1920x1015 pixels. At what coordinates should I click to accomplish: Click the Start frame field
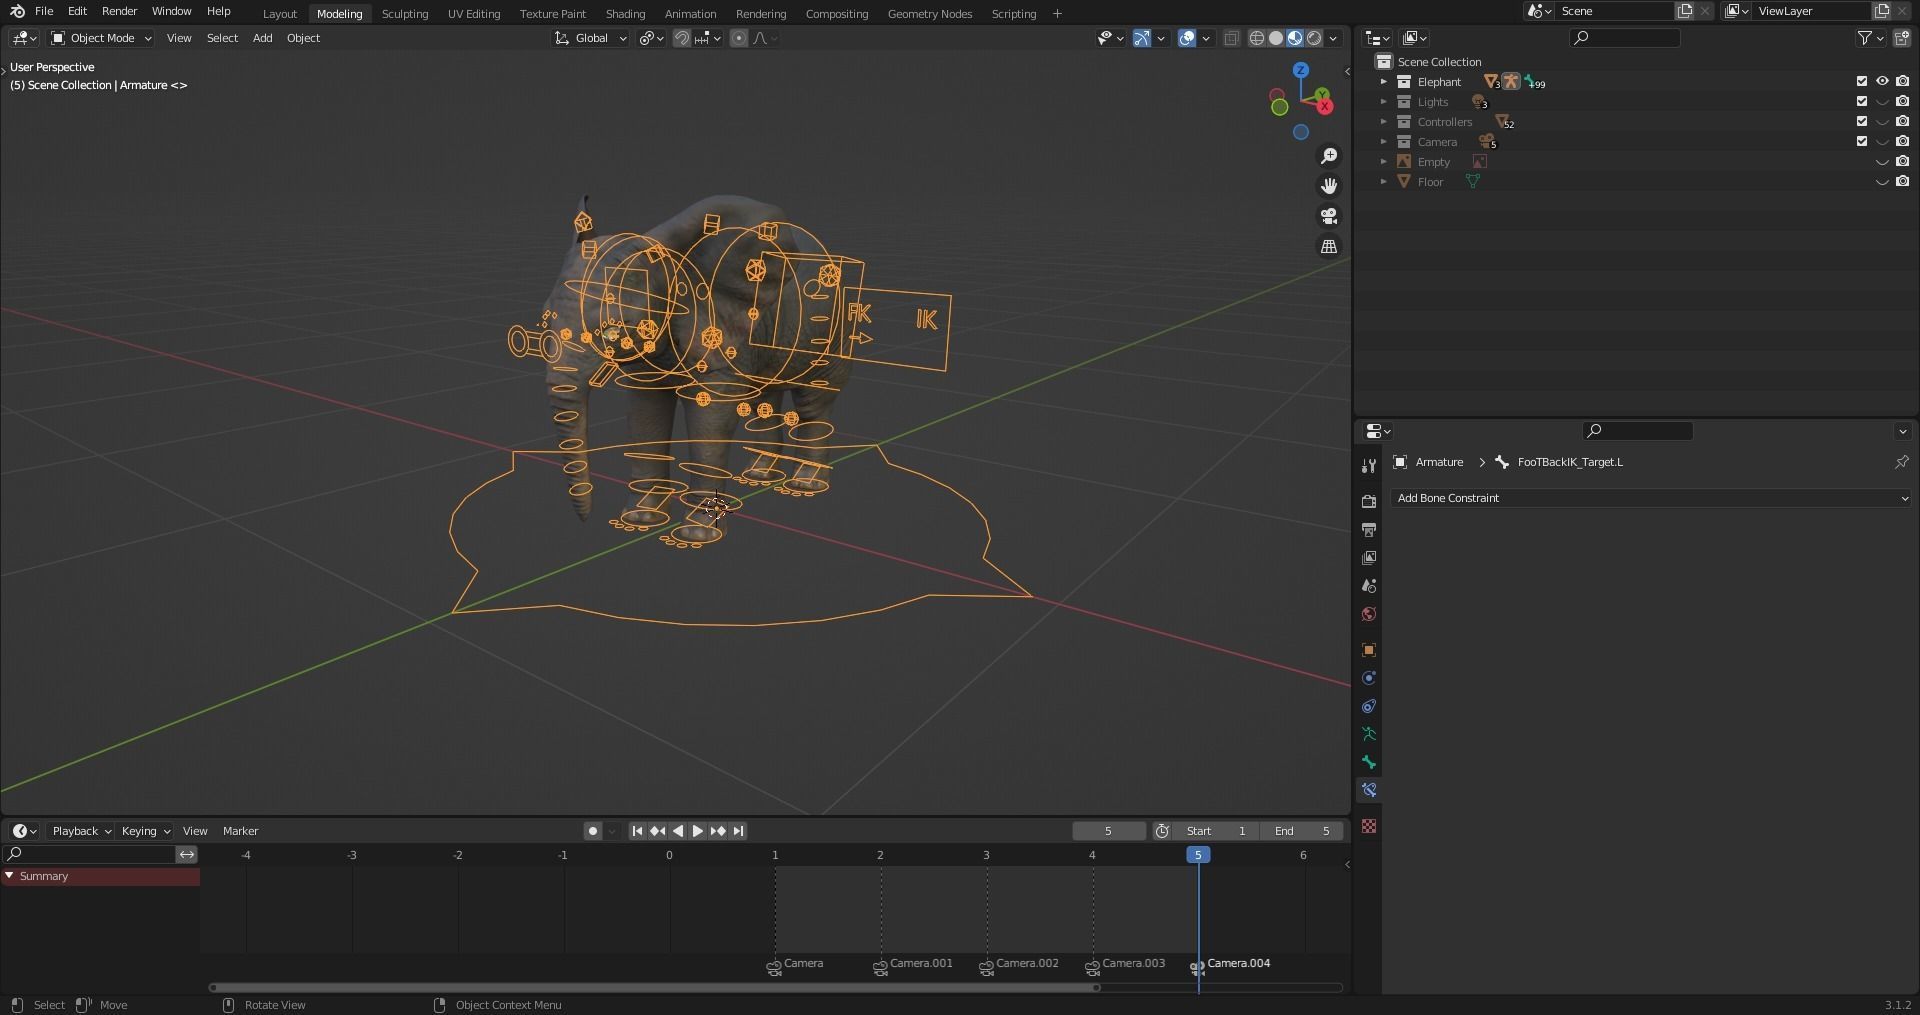click(x=1217, y=831)
